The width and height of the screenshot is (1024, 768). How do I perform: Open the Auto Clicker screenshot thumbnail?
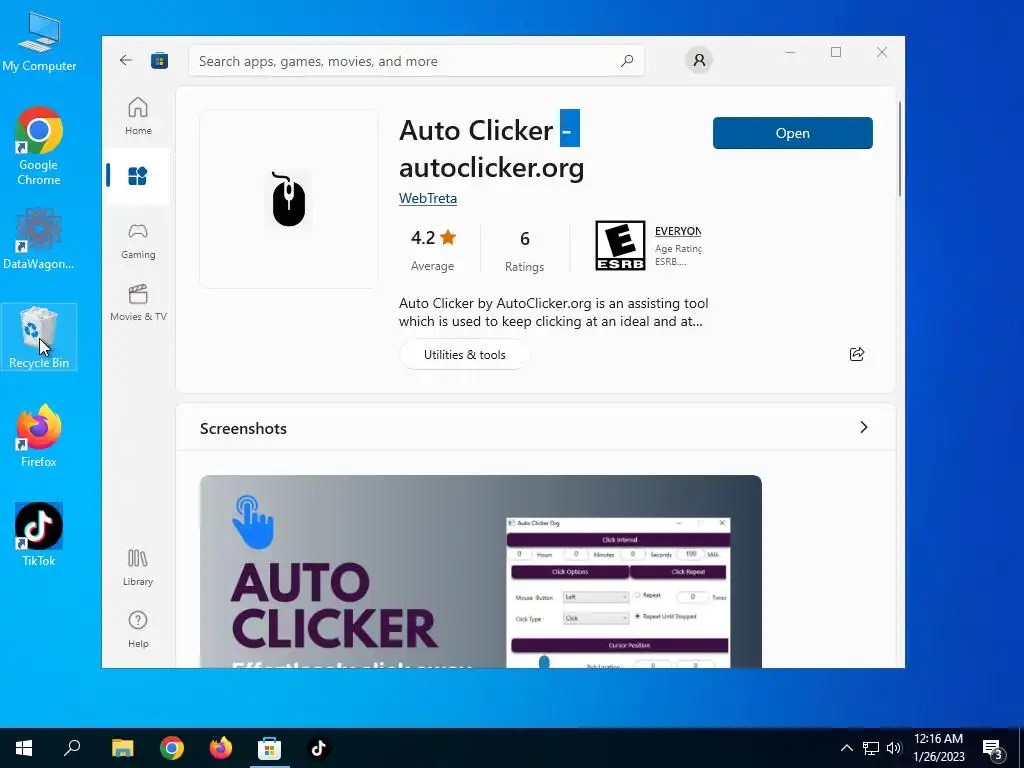point(481,571)
